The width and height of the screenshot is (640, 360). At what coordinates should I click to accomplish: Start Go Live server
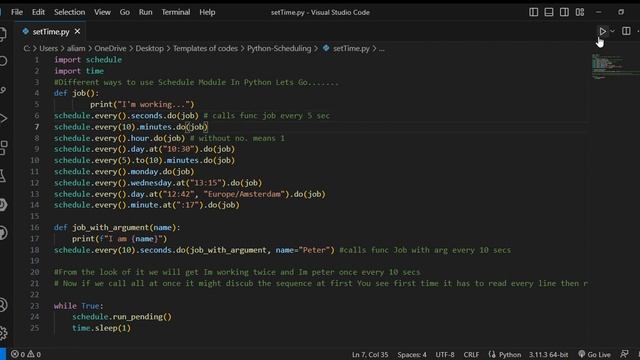click(x=594, y=354)
